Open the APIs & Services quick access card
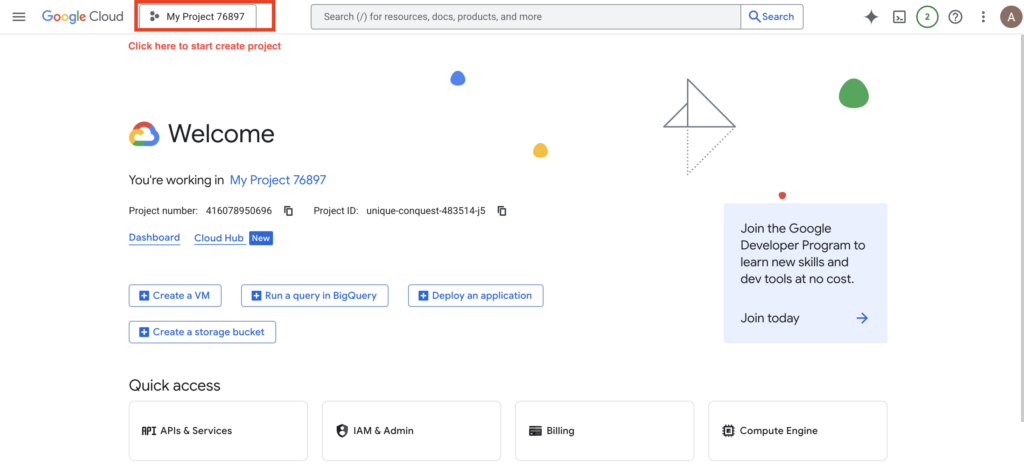The width and height of the screenshot is (1024, 468). coord(218,431)
